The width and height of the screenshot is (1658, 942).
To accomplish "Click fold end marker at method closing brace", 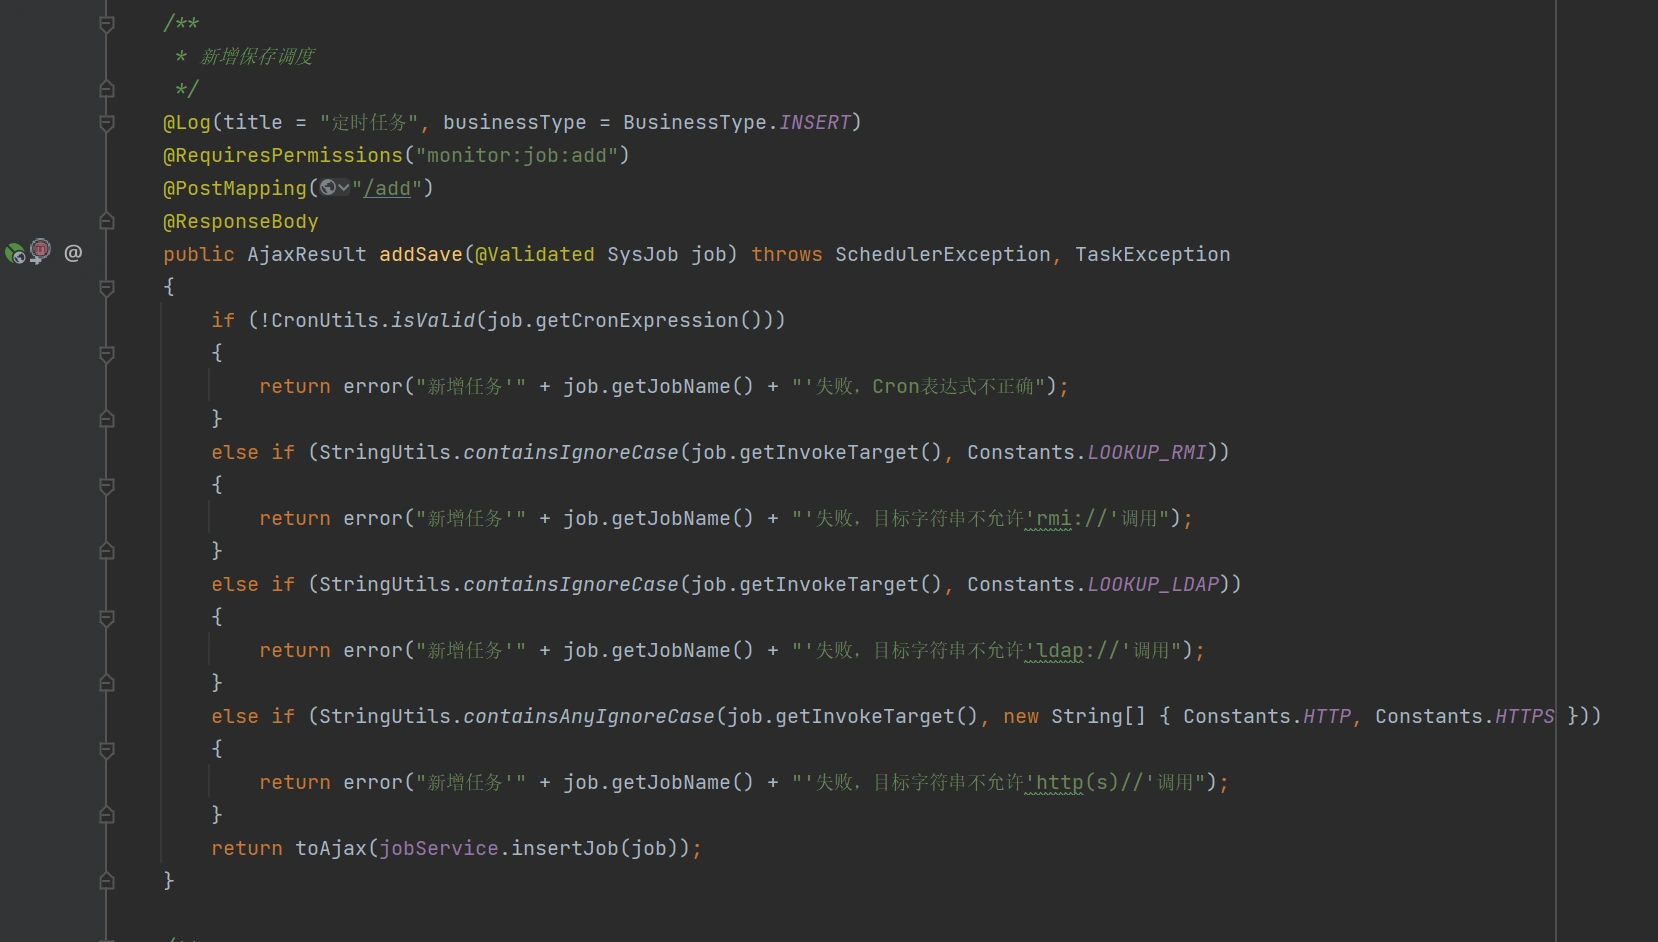I will (107, 881).
